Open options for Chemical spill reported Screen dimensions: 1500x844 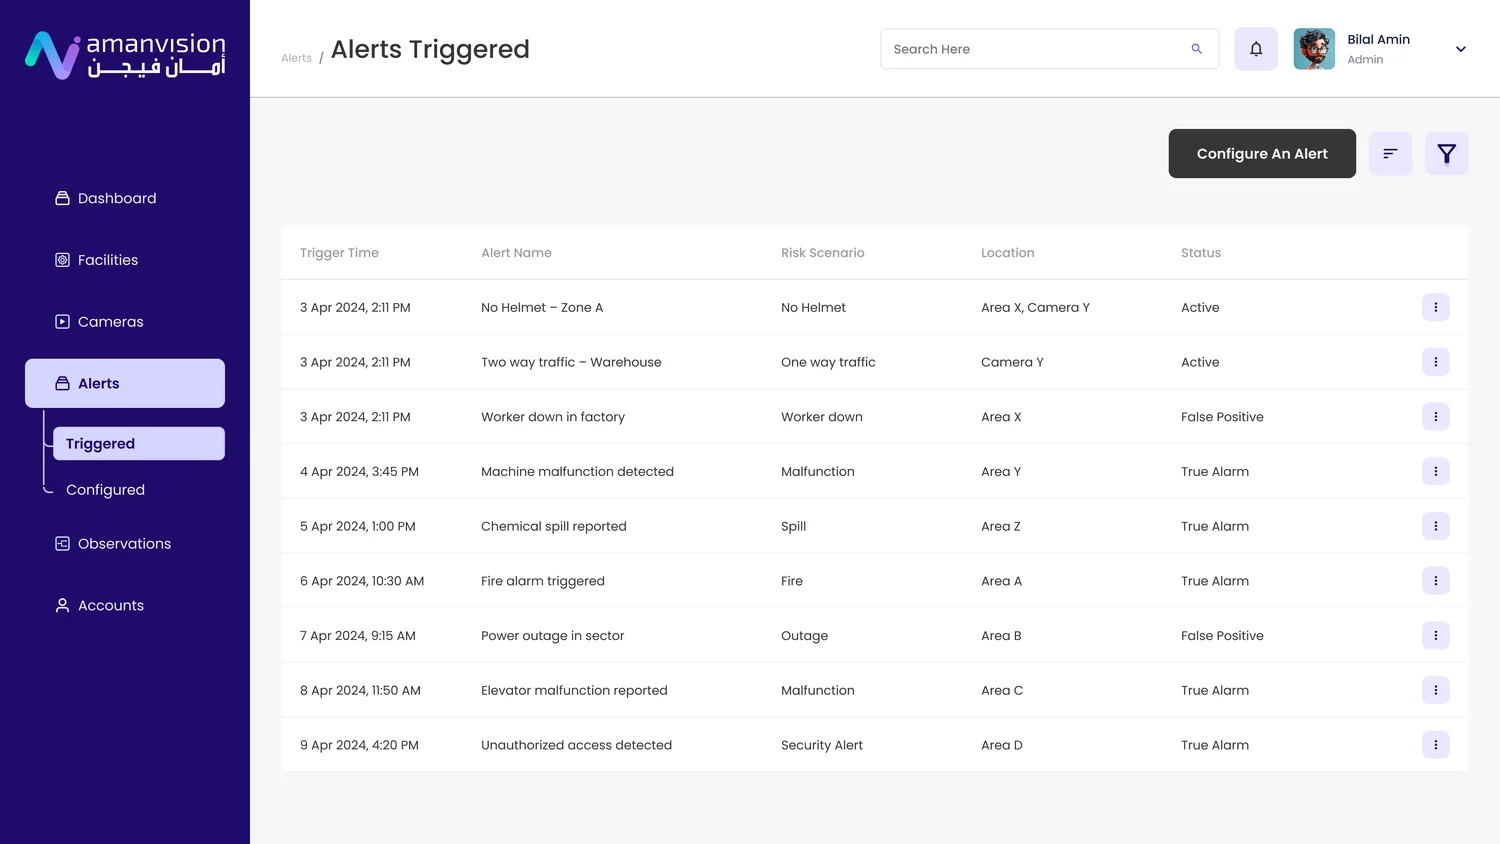pyautogui.click(x=1436, y=526)
